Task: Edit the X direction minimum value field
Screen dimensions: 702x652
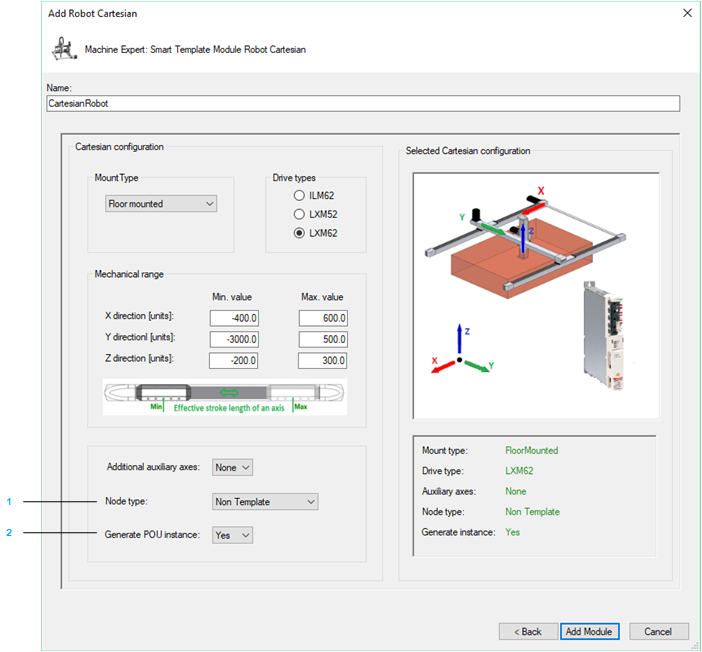Action: click(235, 318)
